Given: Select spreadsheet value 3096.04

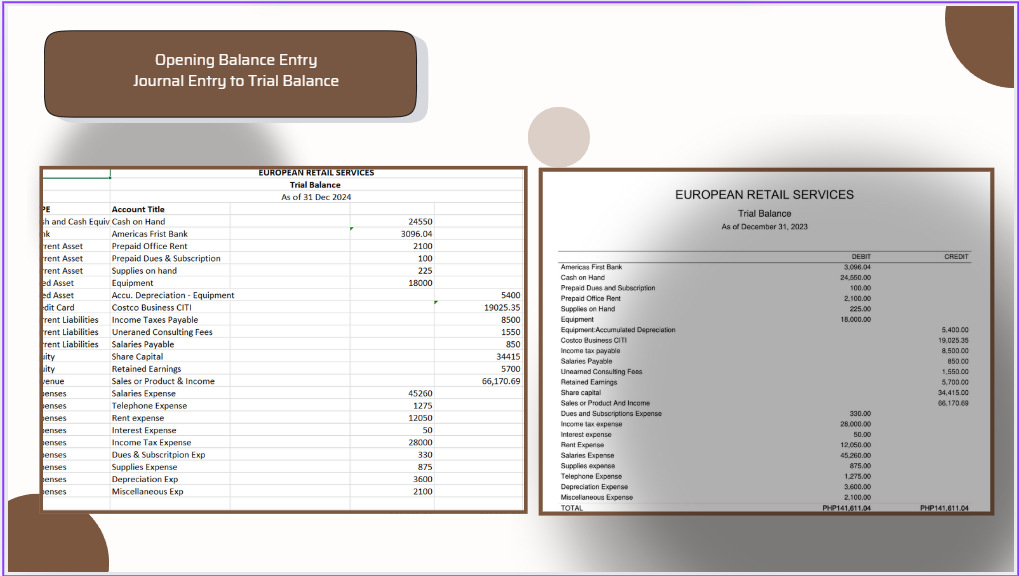Looking at the screenshot, I should tap(417, 234).
